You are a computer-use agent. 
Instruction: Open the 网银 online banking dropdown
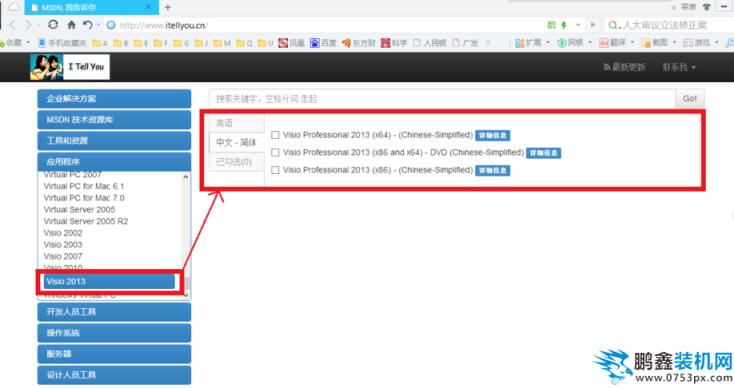[574, 43]
